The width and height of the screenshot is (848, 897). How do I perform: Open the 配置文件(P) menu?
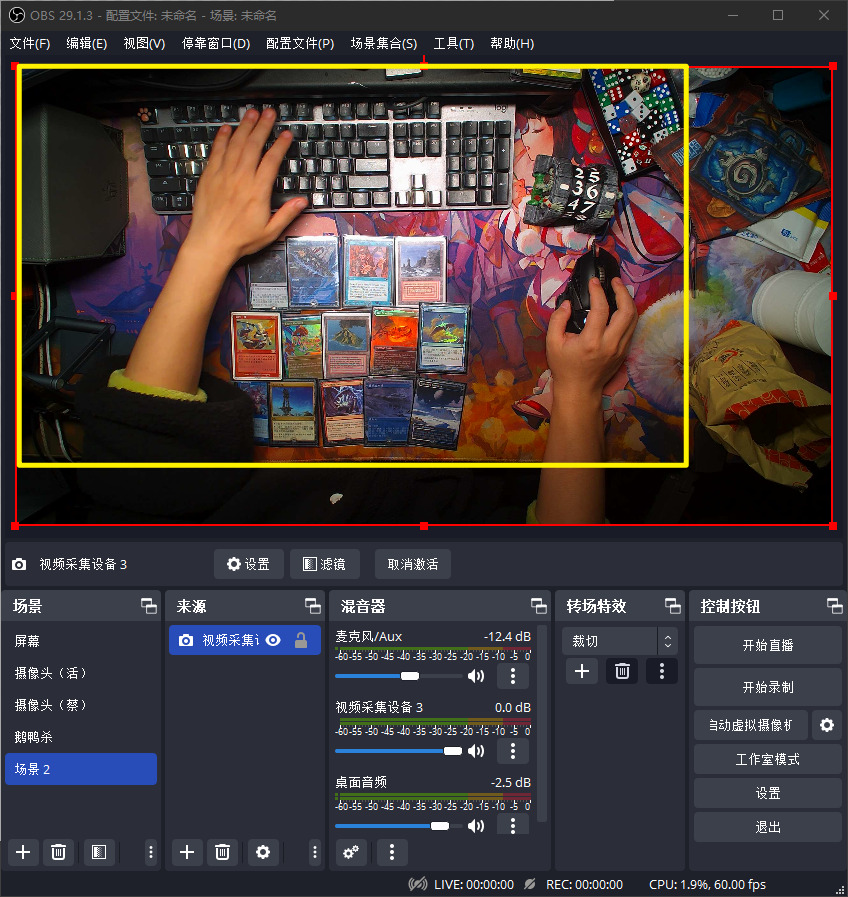pyautogui.click(x=300, y=43)
